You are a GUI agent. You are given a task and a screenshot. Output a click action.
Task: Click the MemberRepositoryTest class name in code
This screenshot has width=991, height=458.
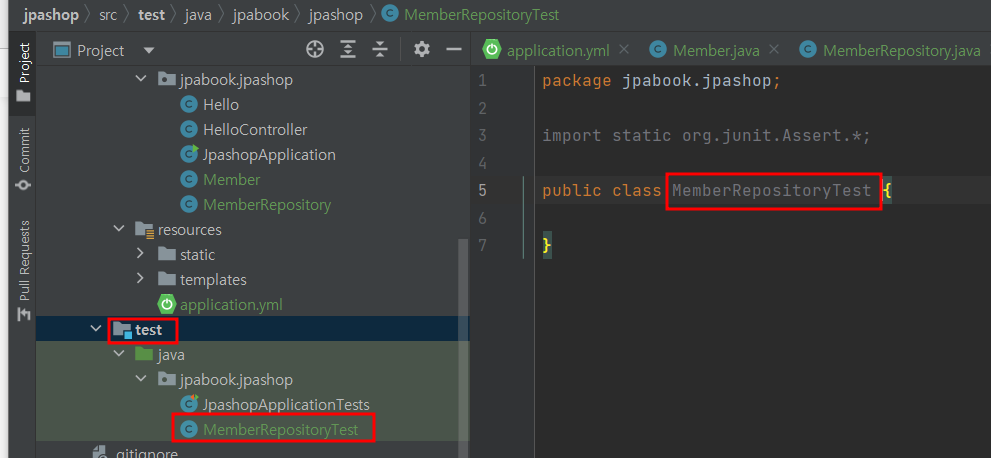tap(772, 190)
